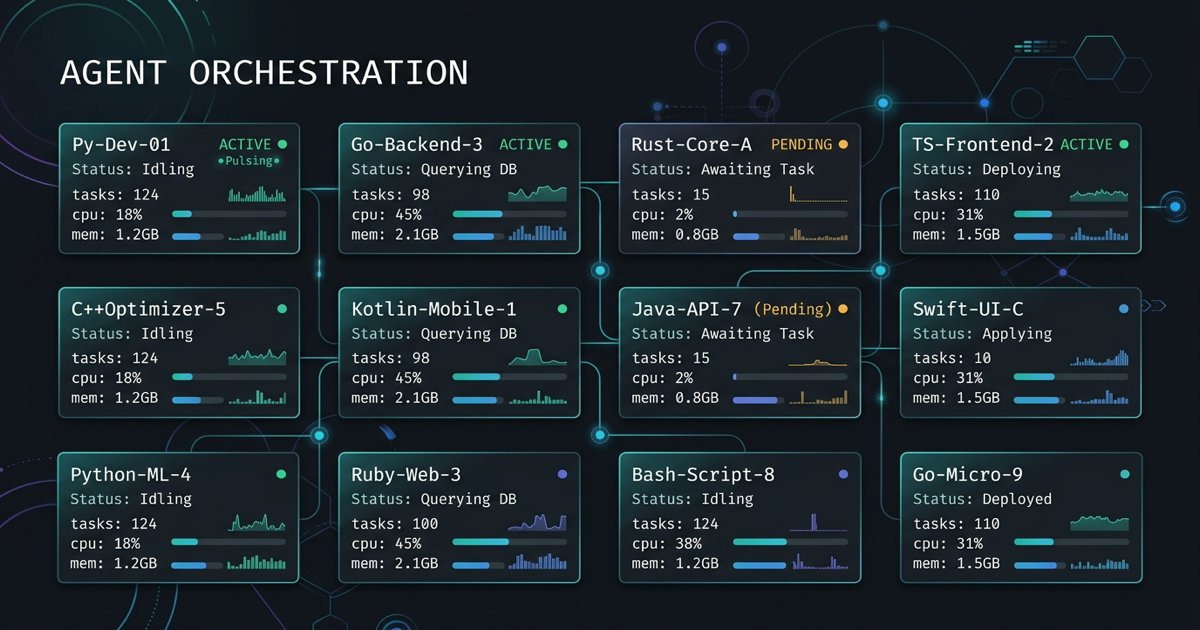Open the tasks sparkline chart in Py-Dev-01

[257, 194]
